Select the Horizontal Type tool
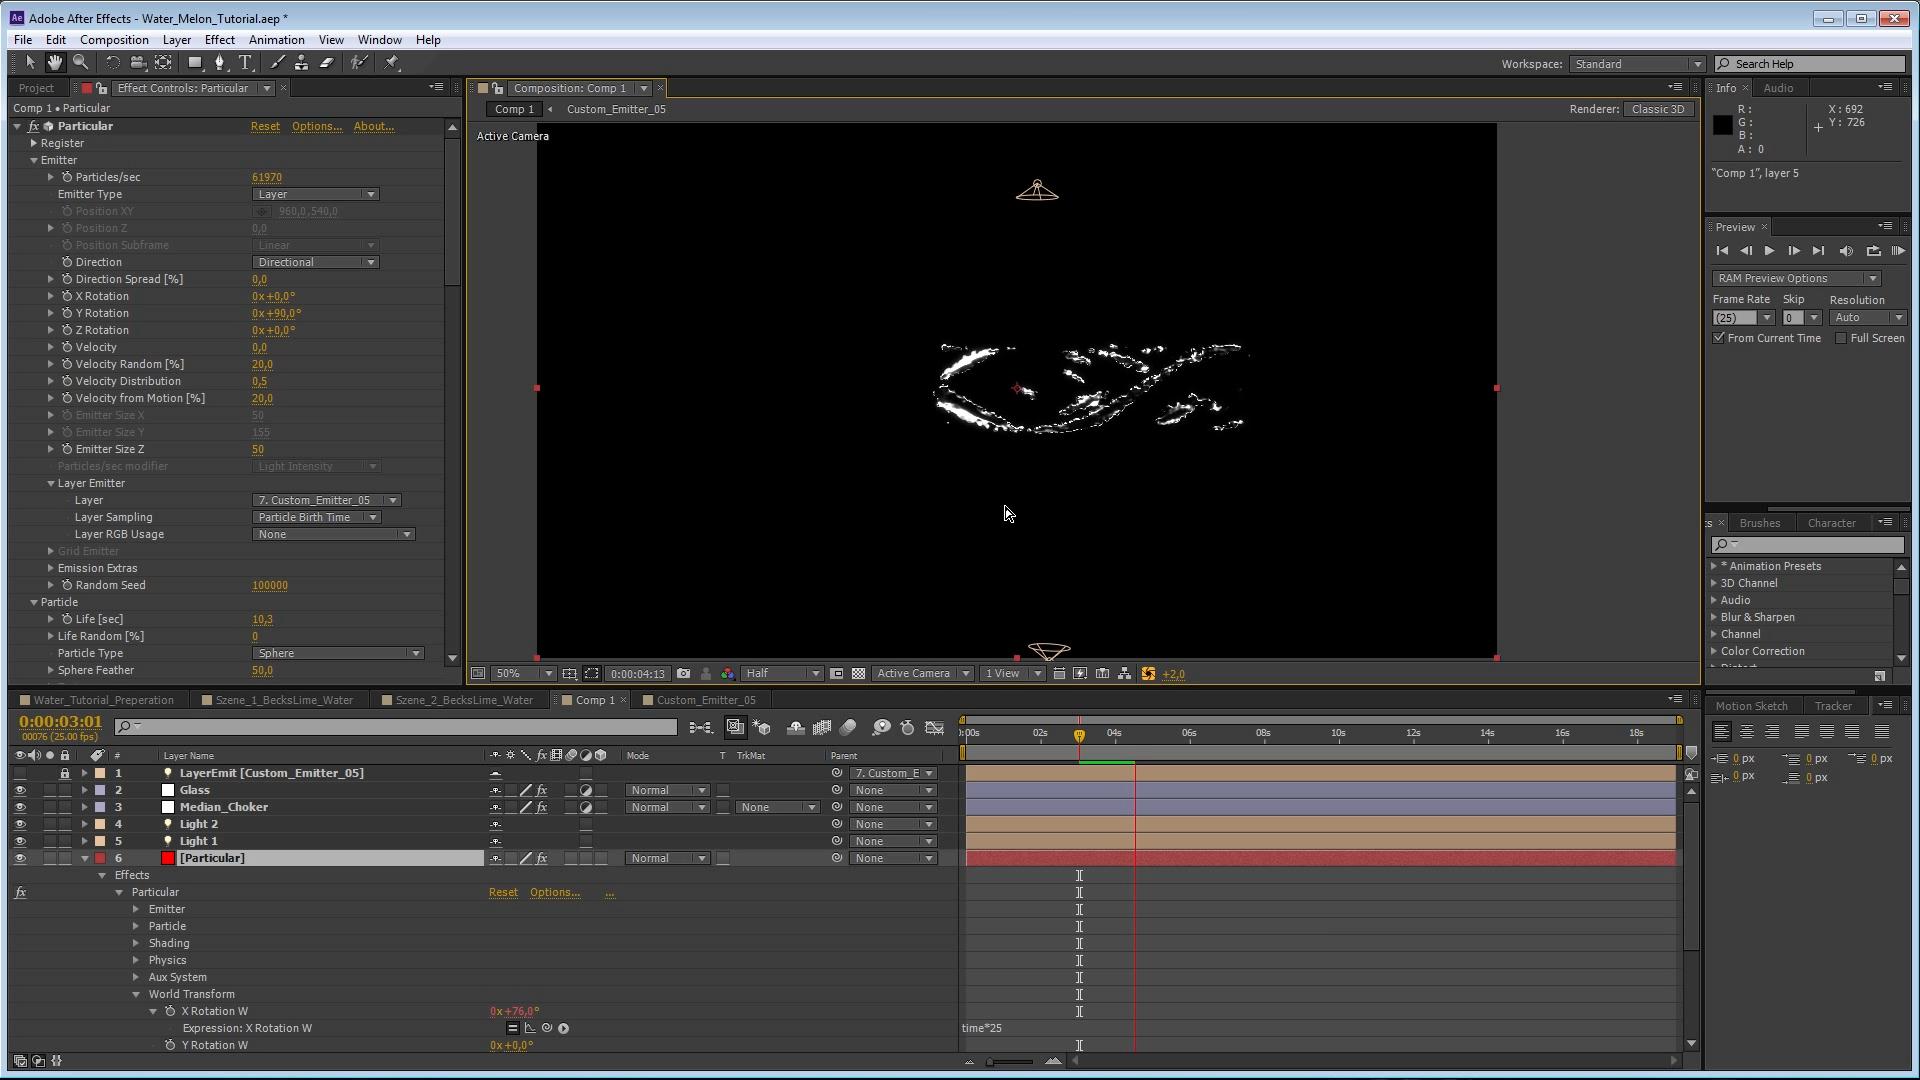Screen dimensions: 1920x1080 coord(245,63)
